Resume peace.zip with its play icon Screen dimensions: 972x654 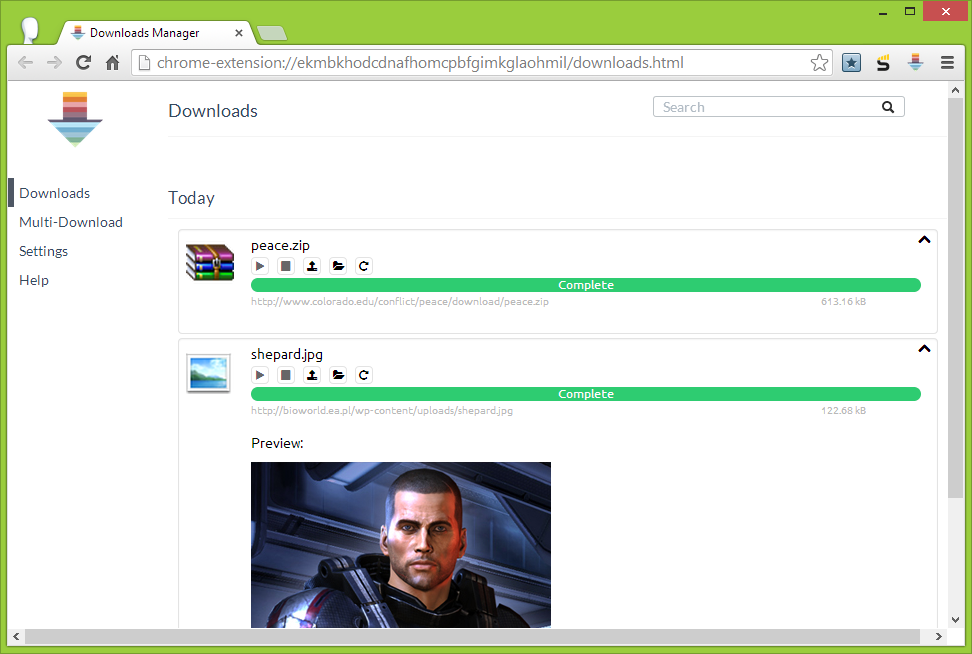click(x=260, y=266)
